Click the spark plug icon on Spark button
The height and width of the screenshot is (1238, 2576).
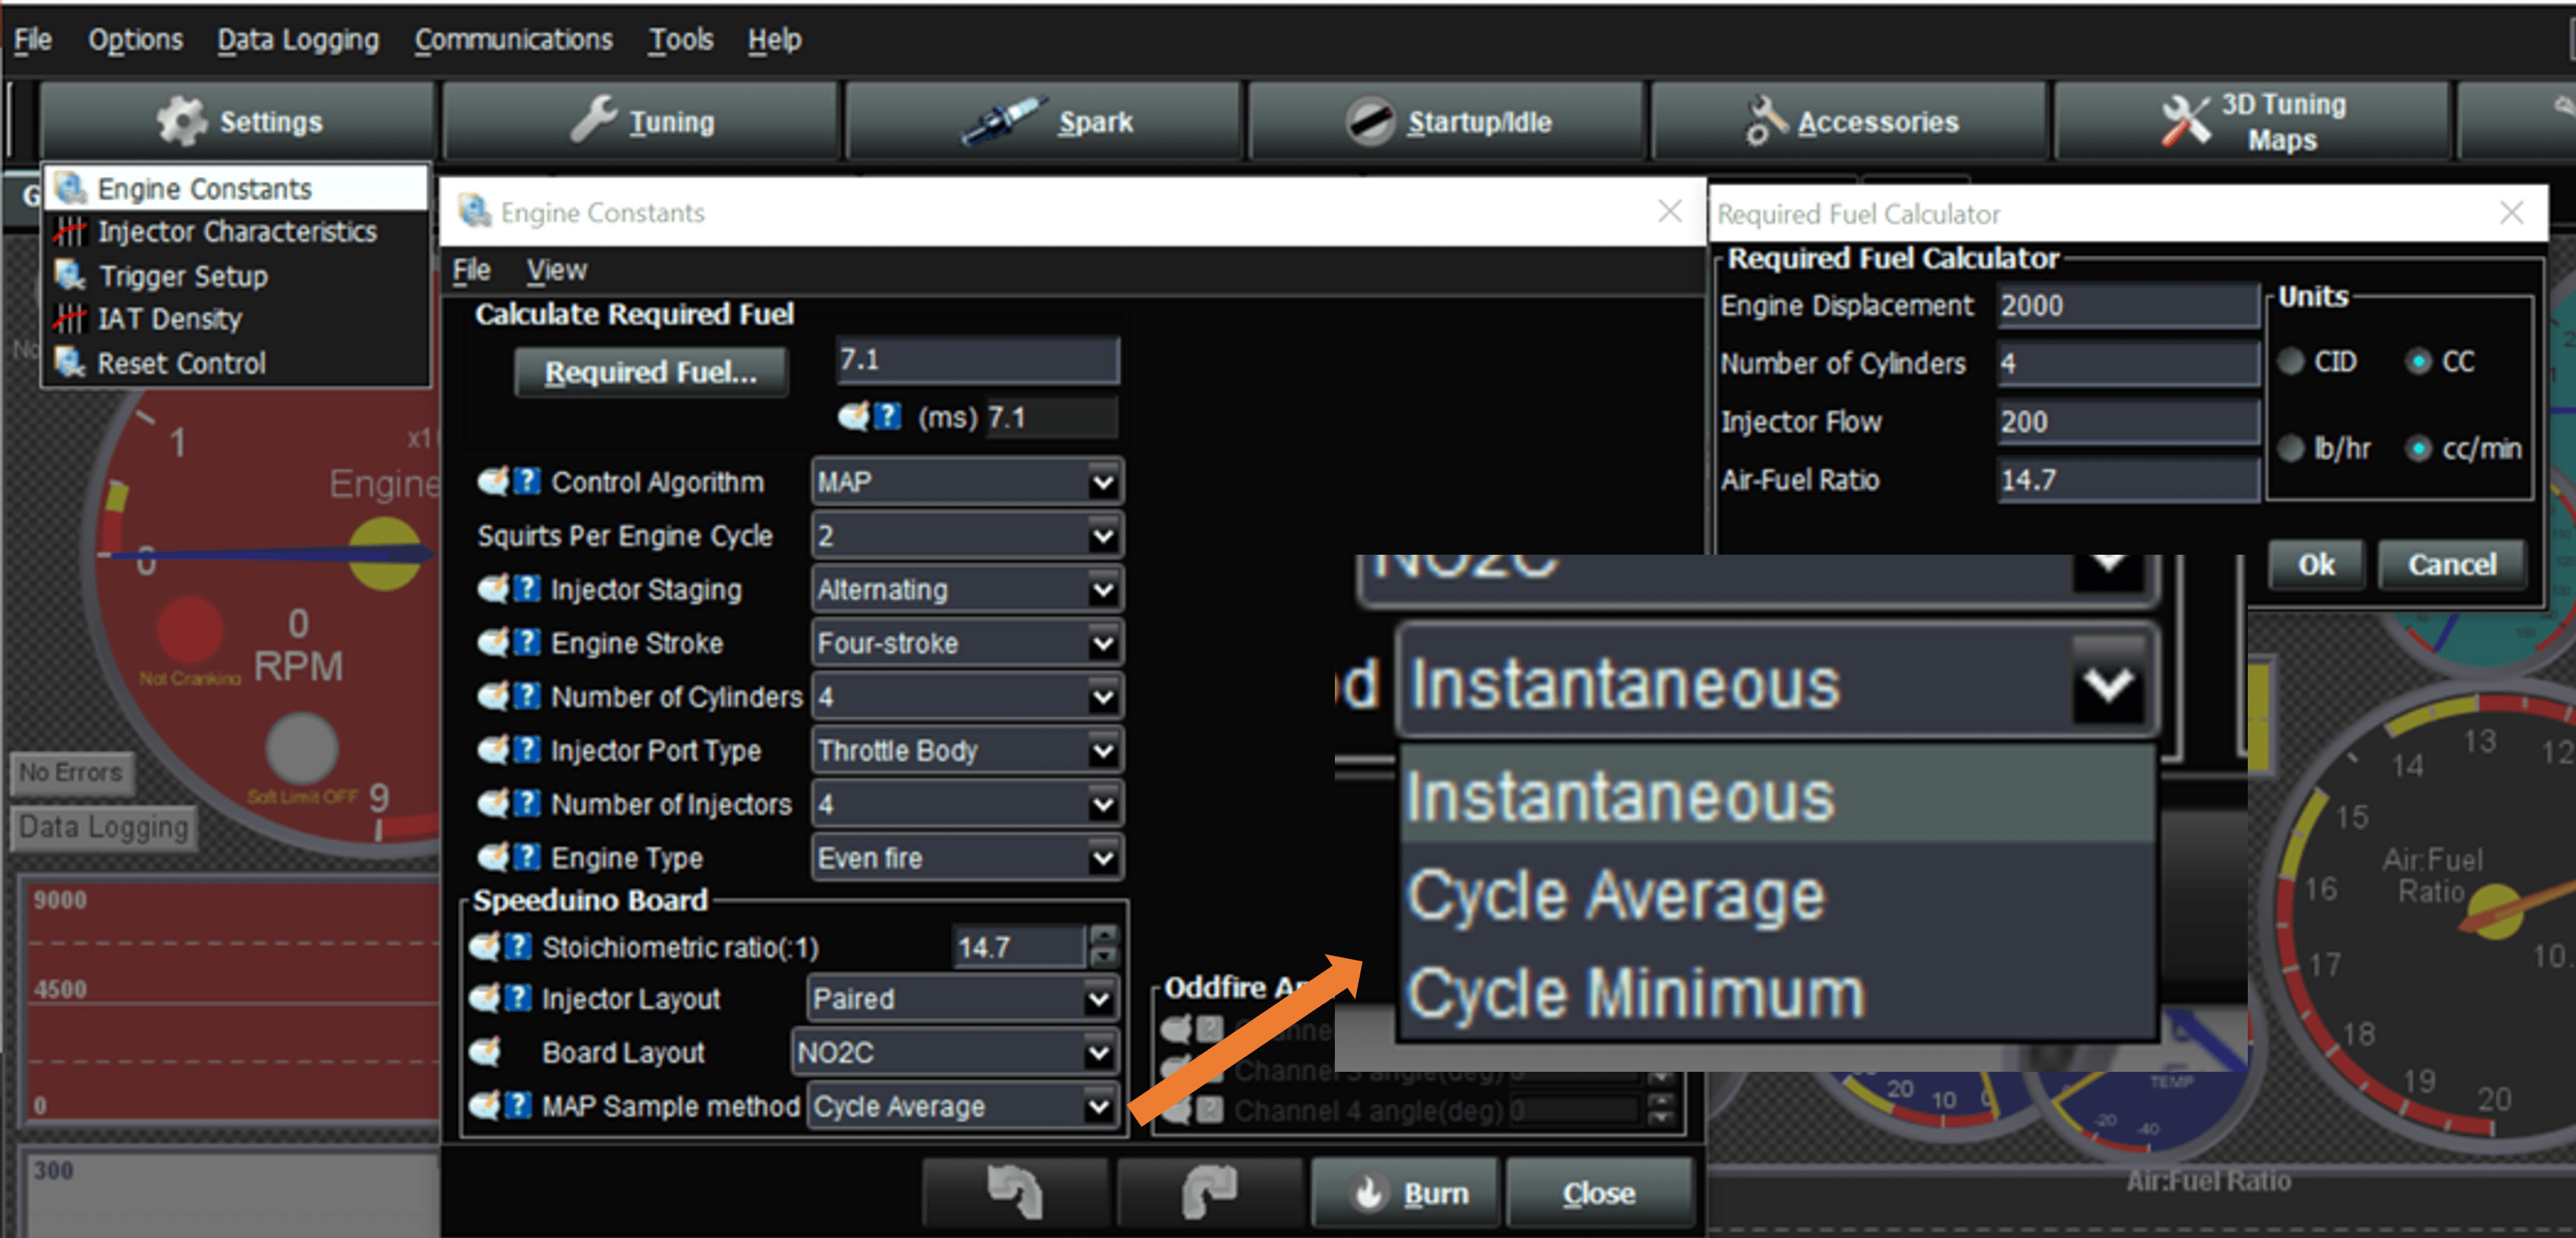tap(1003, 120)
